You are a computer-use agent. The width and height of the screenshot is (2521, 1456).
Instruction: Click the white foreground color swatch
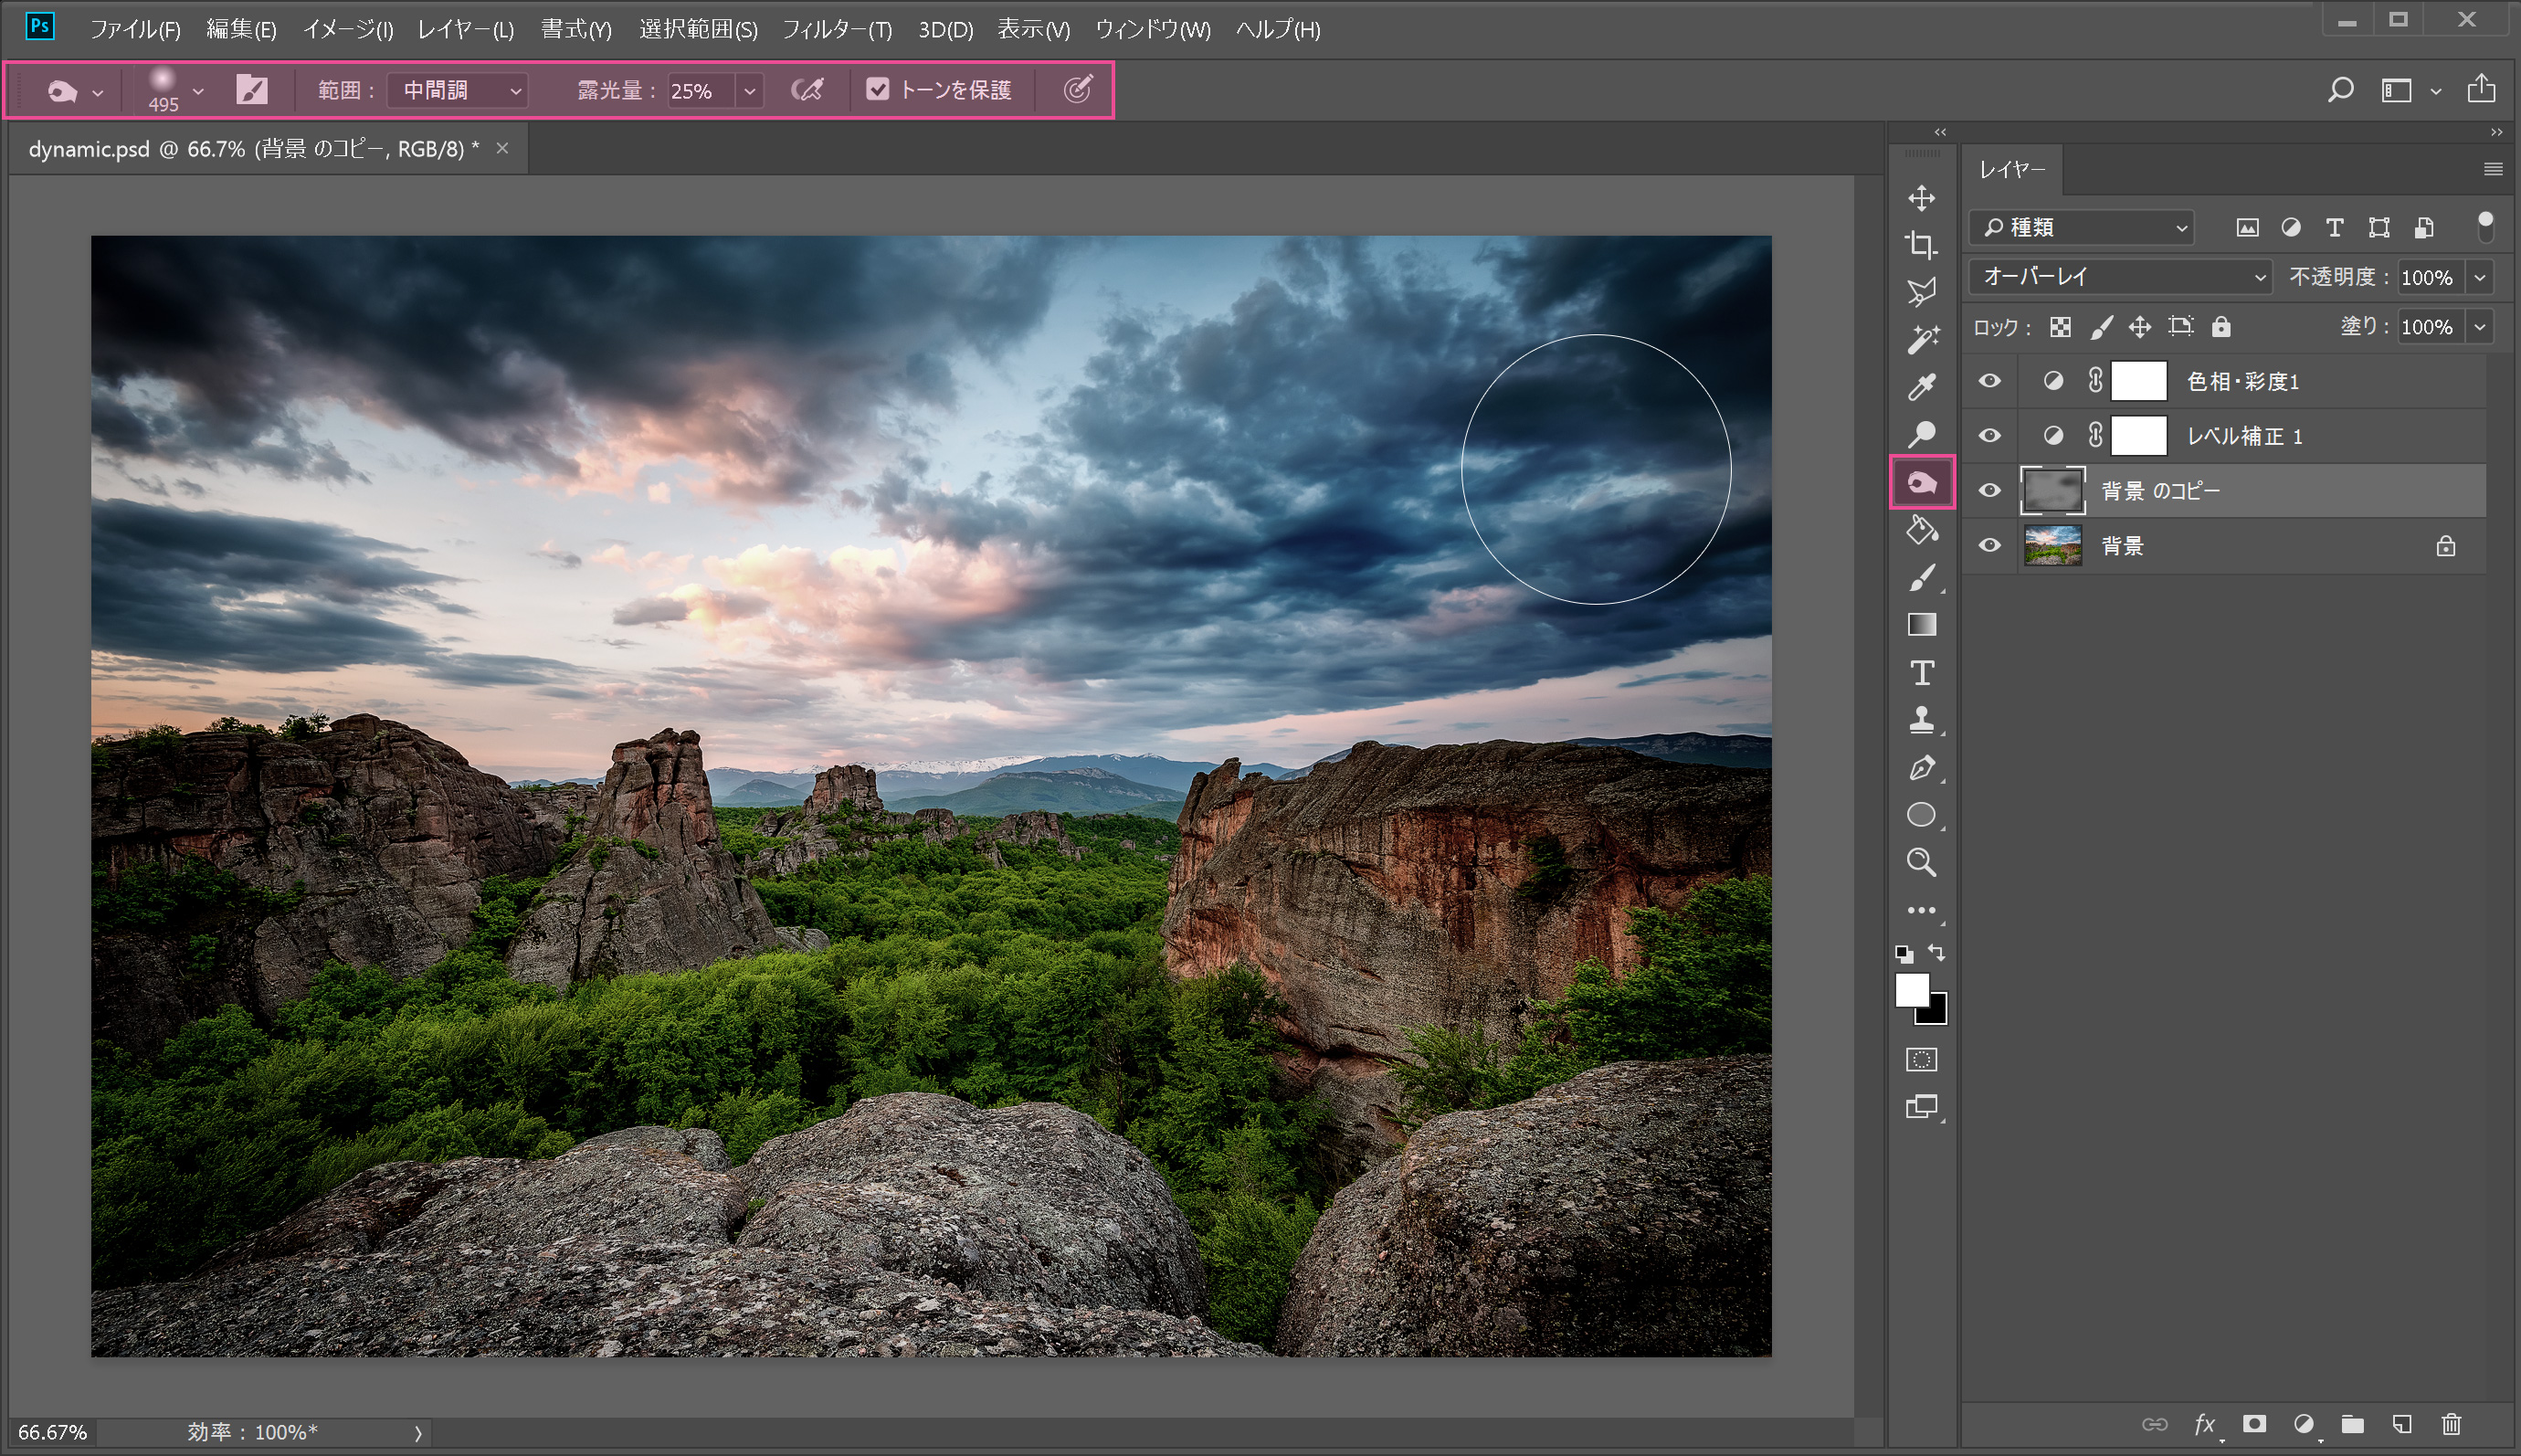point(1911,990)
